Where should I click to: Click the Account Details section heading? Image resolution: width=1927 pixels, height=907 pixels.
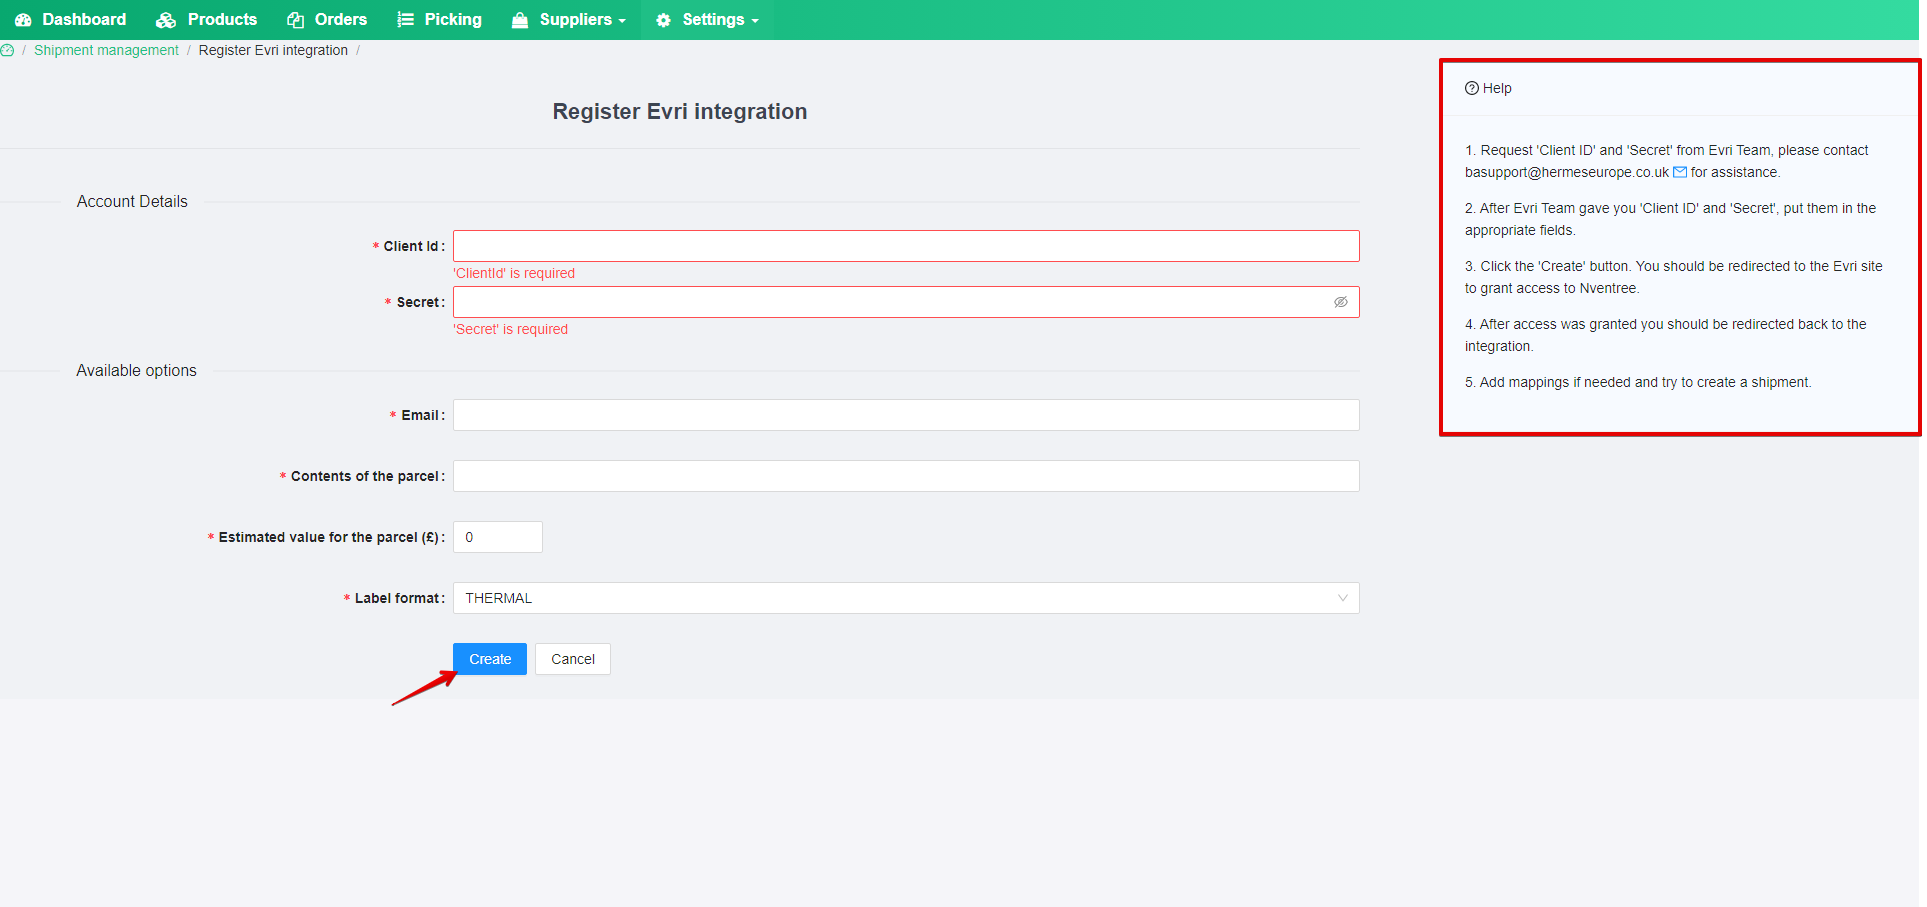tap(132, 201)
